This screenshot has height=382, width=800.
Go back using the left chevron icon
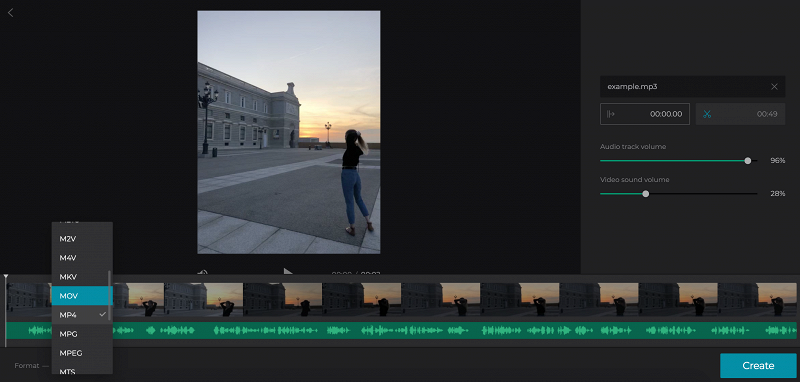[11, 13]
